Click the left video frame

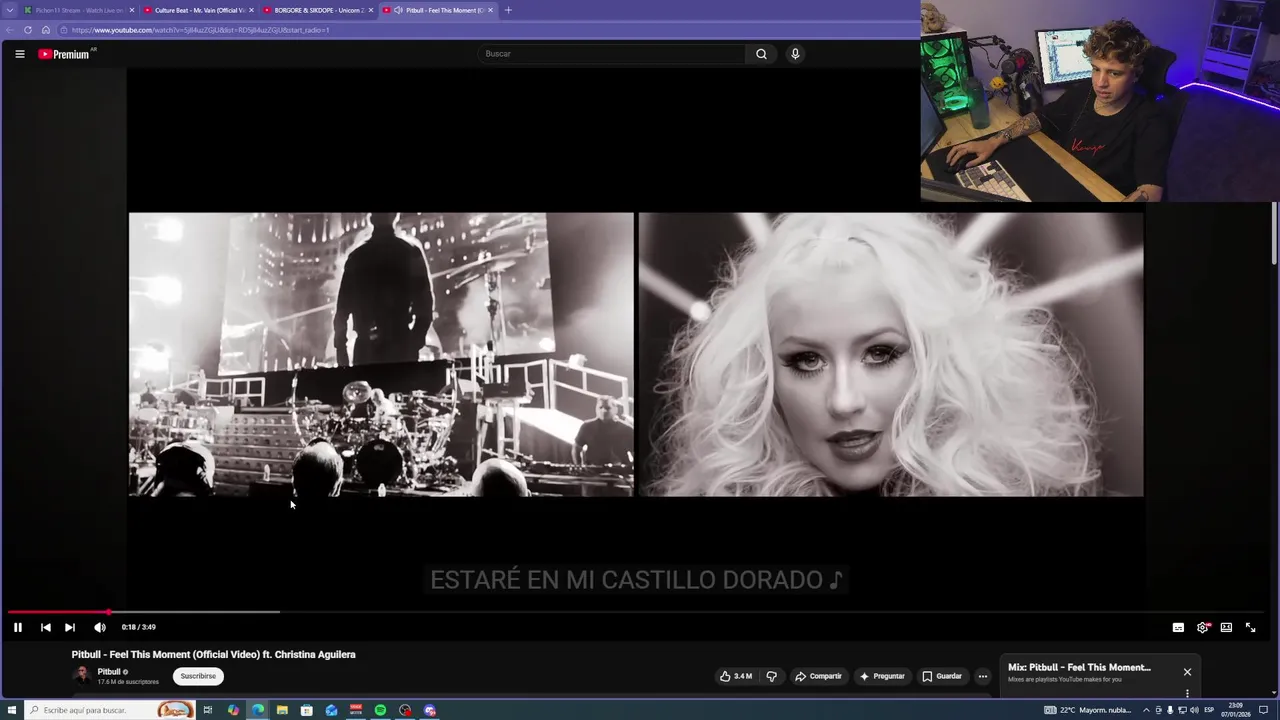(x=381, y=354)
